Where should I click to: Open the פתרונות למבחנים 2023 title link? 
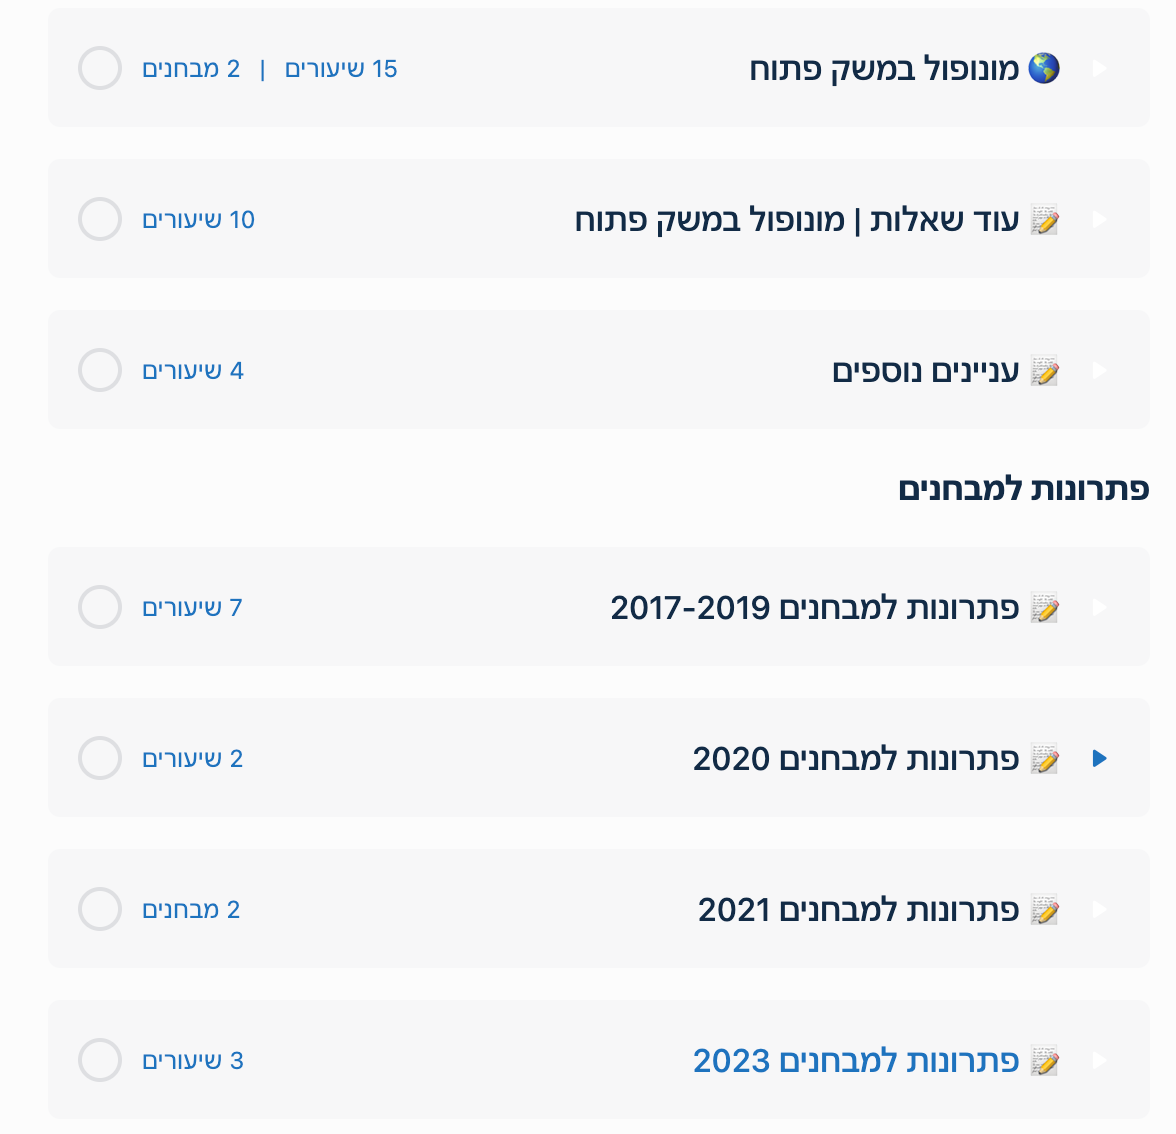[x=856, y=1060]
